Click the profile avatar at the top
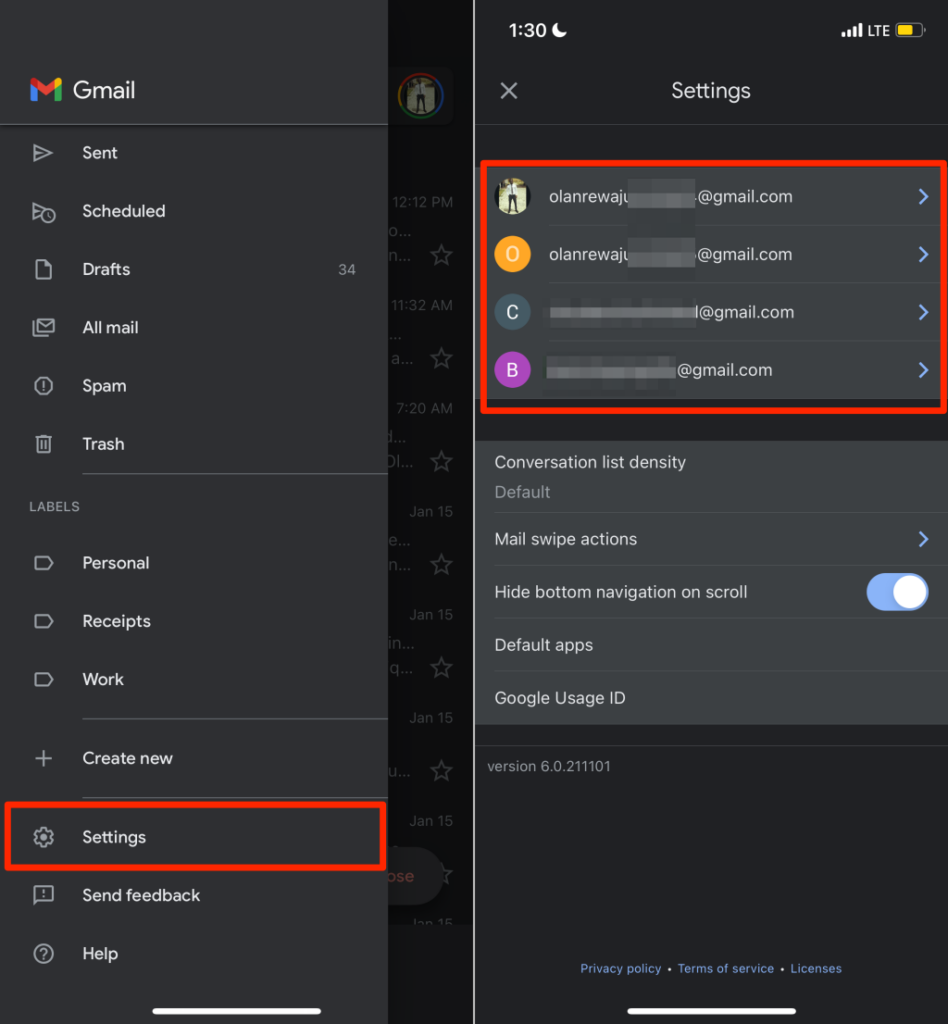948x1024 pixels. (420, 96)
